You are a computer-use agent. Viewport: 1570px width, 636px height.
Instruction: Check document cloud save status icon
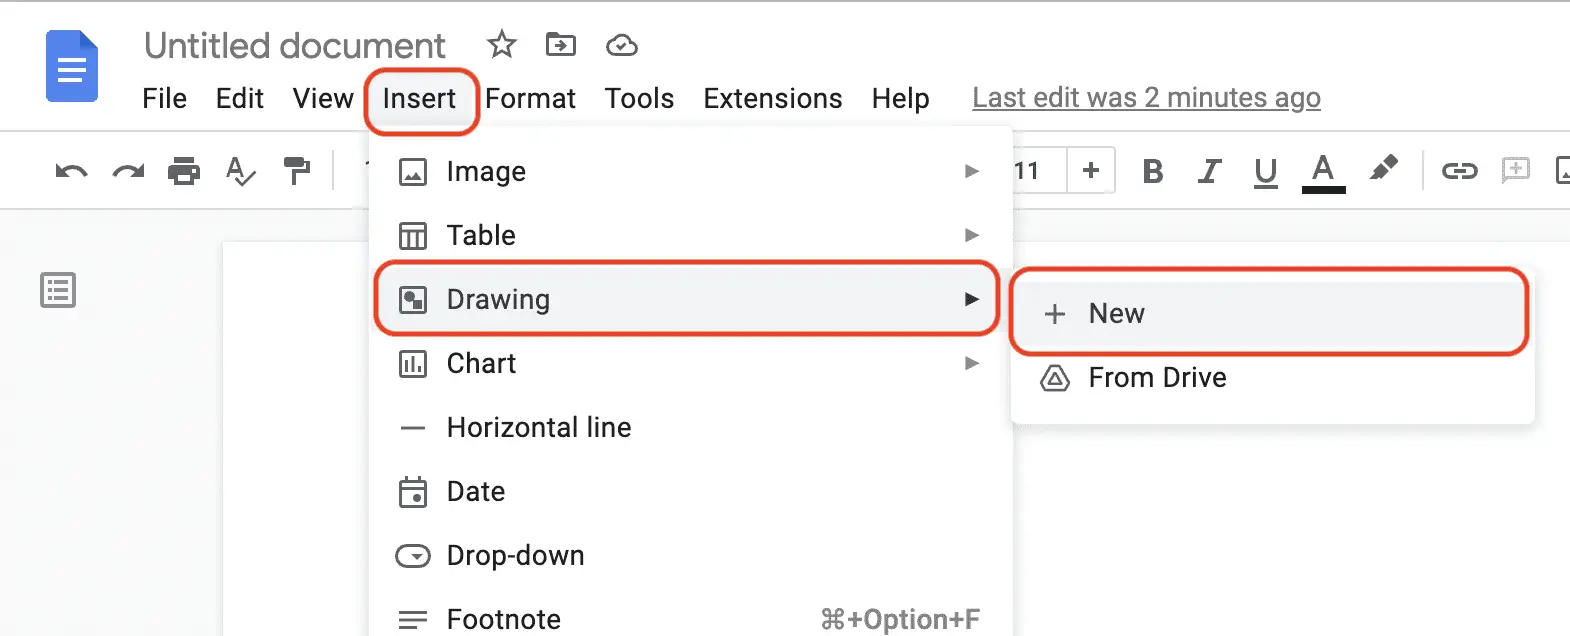tap(621, 45)
